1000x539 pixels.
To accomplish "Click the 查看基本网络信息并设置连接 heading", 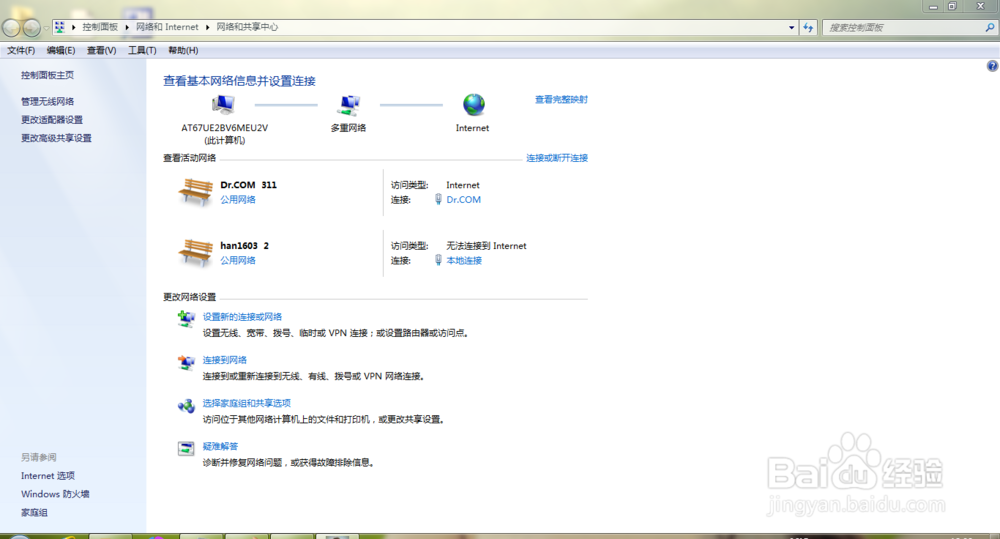I will pos(239,81).
